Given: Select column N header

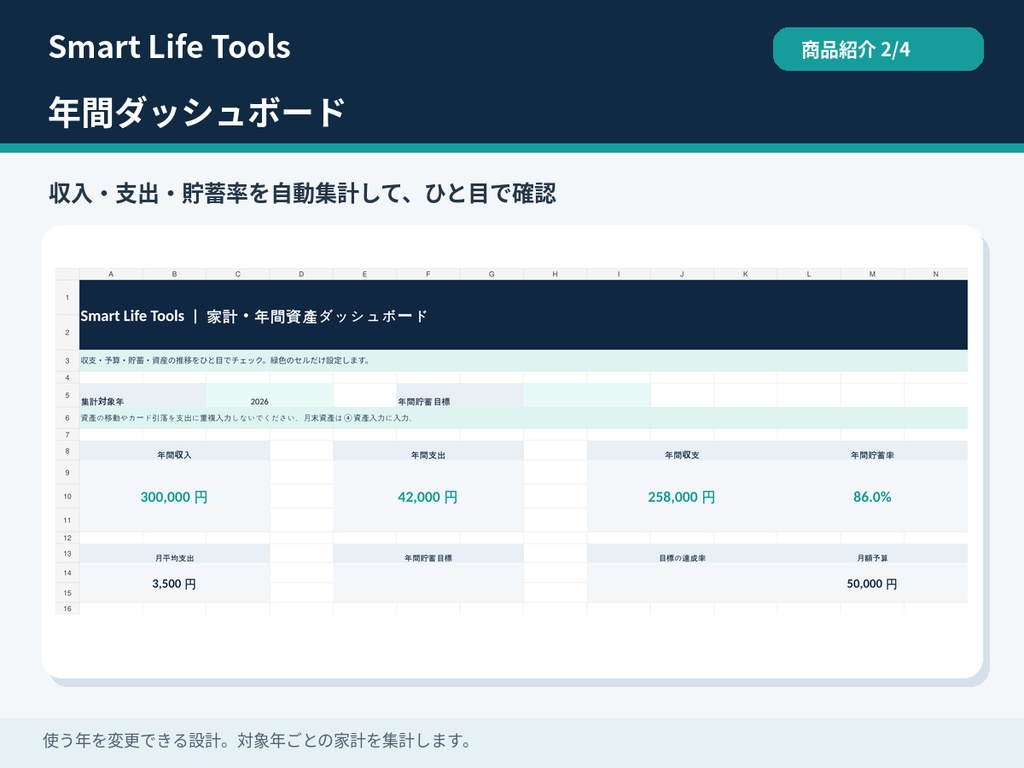Looking at the screenshot, I should pyautogui.click(x=935, y=274).
